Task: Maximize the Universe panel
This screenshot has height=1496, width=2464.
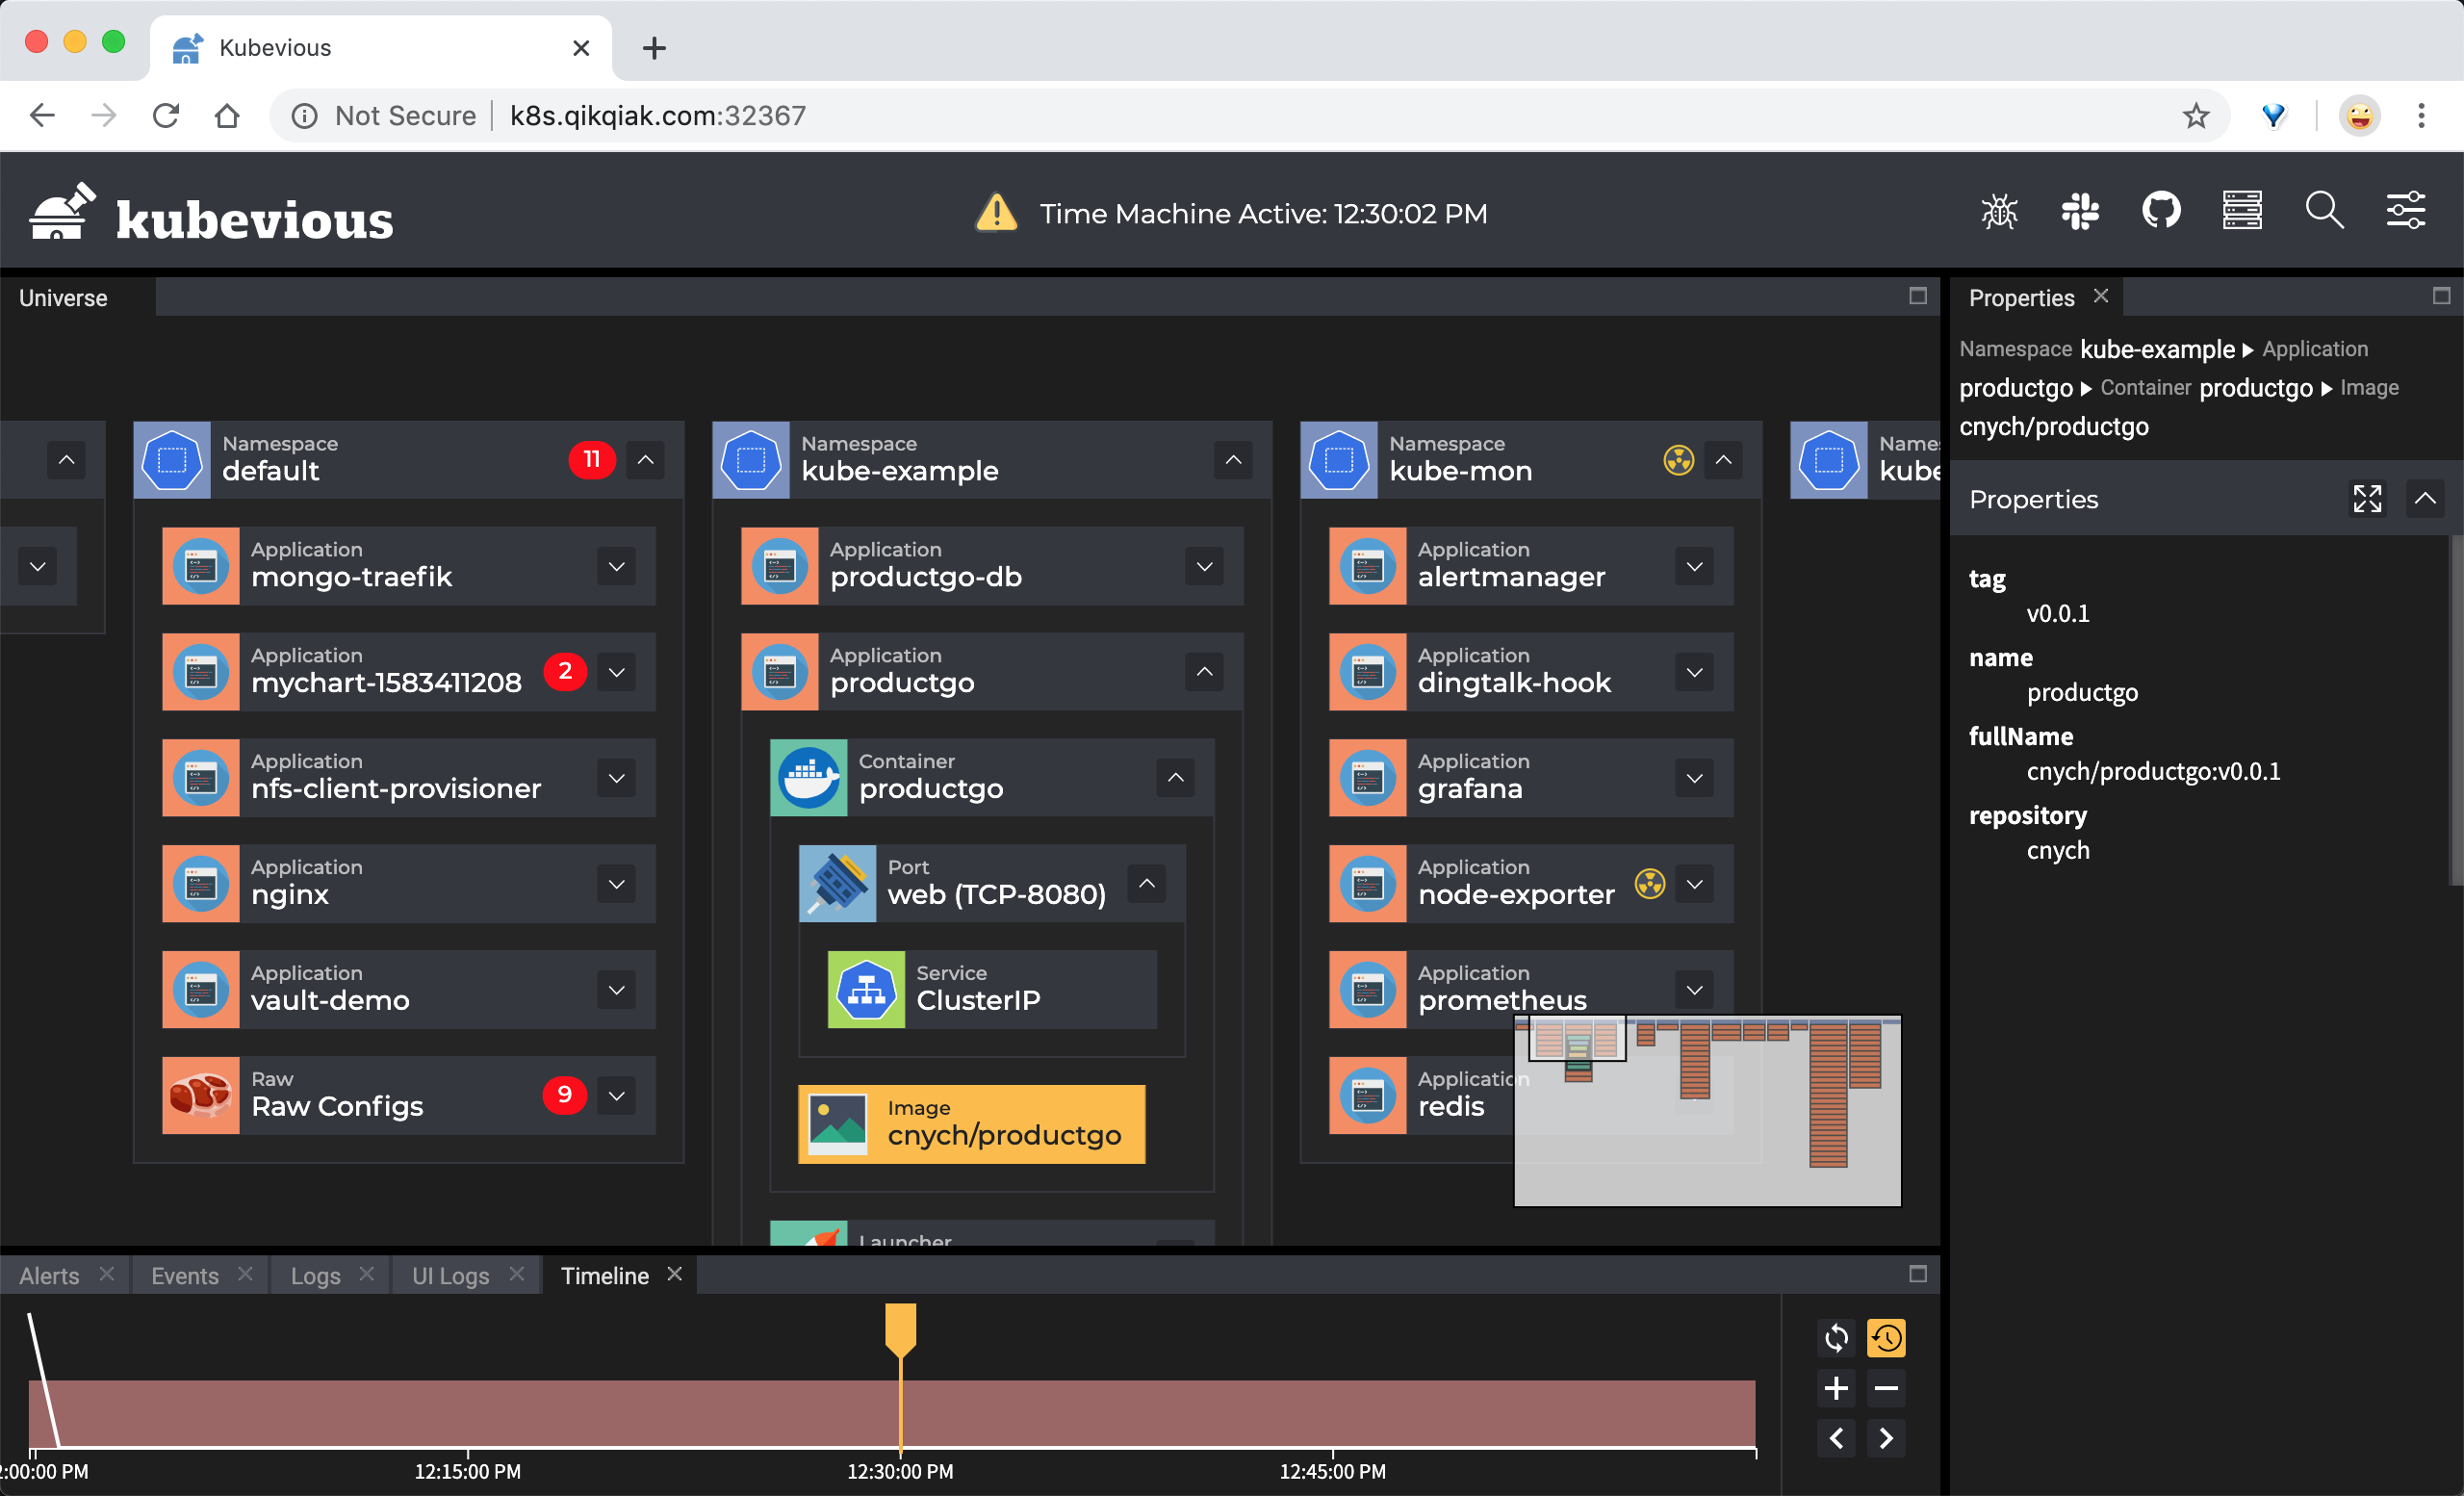Action: [x=1918, y=296]
